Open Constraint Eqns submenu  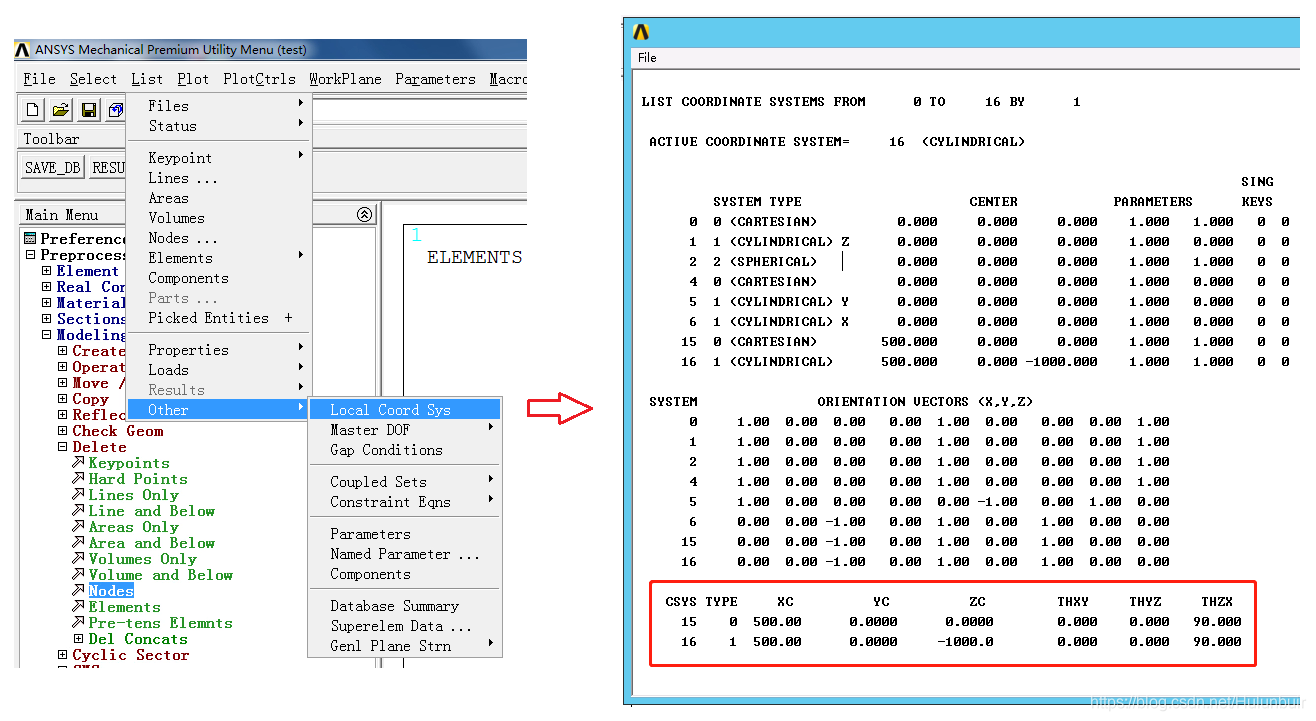click(x=404, y=502)
